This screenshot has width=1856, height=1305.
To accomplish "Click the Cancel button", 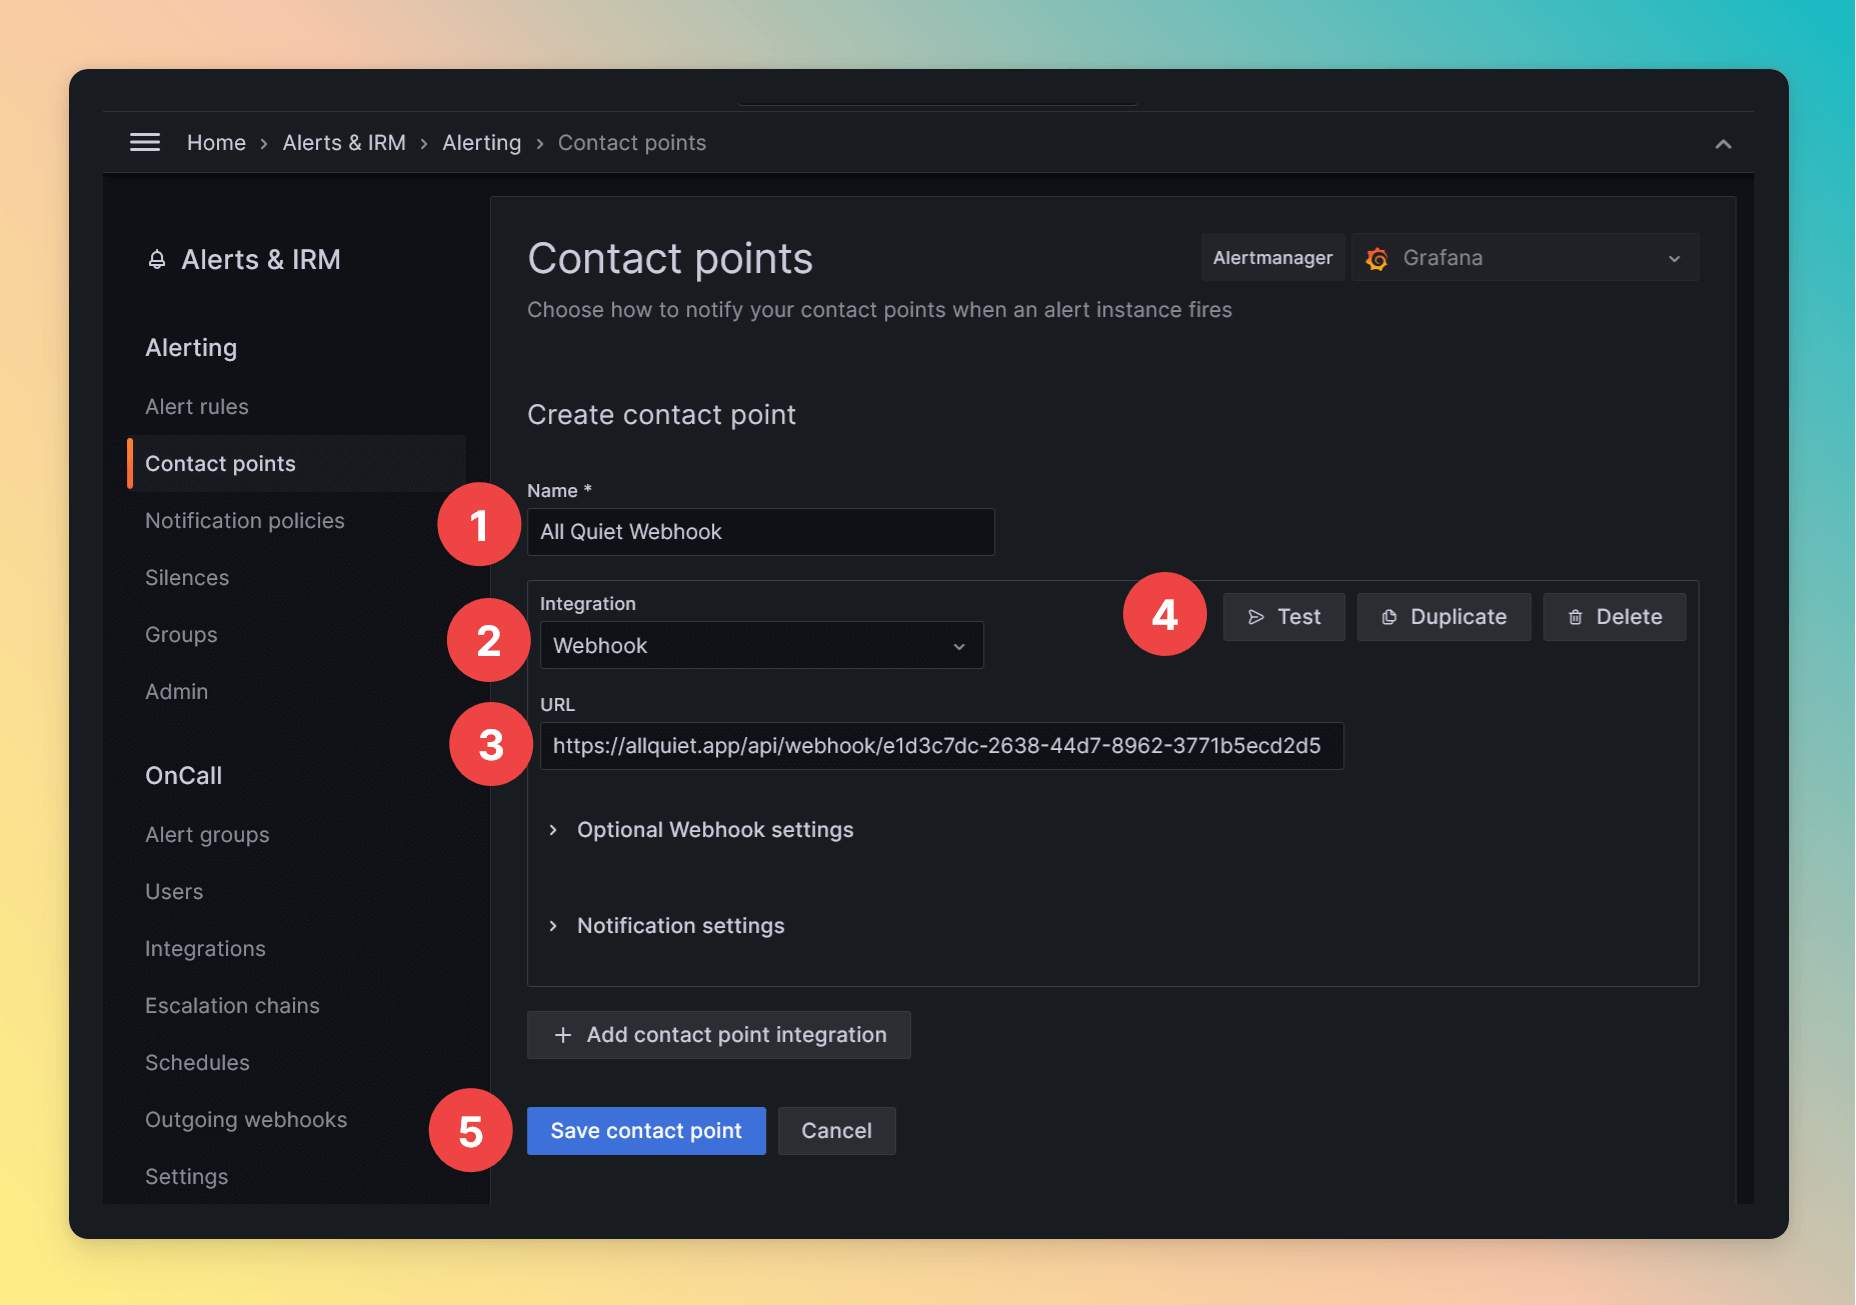I will click(837, 1131).
